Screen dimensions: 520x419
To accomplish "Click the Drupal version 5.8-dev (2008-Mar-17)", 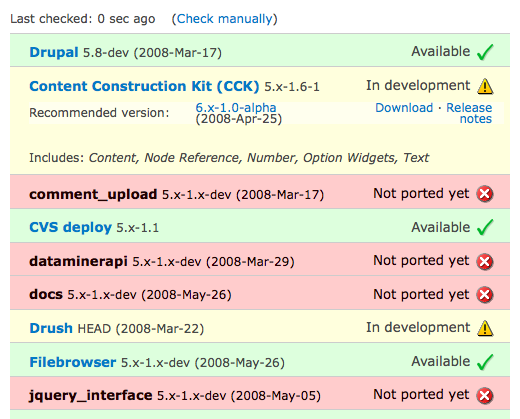I will pos(152,53).
